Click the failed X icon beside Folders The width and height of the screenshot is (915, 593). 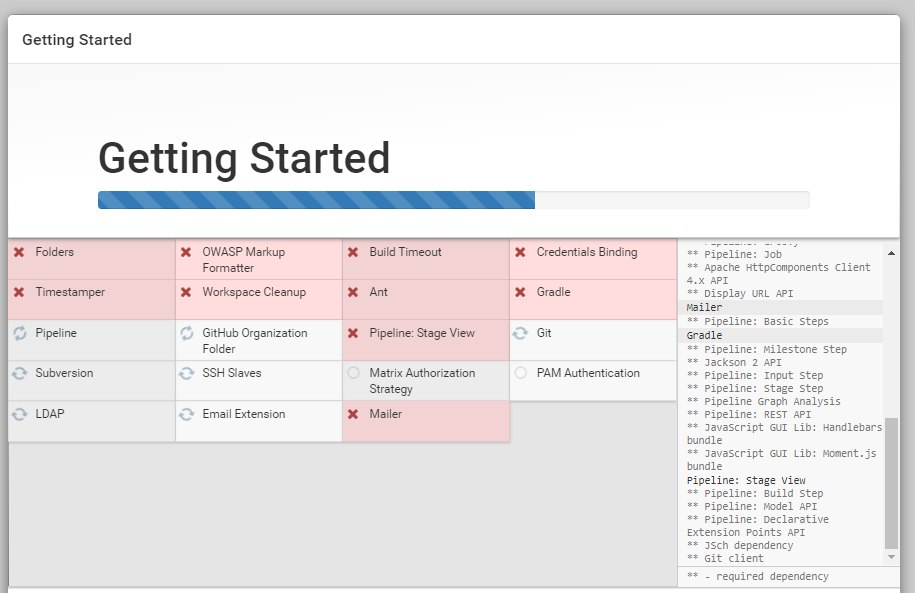19,252
